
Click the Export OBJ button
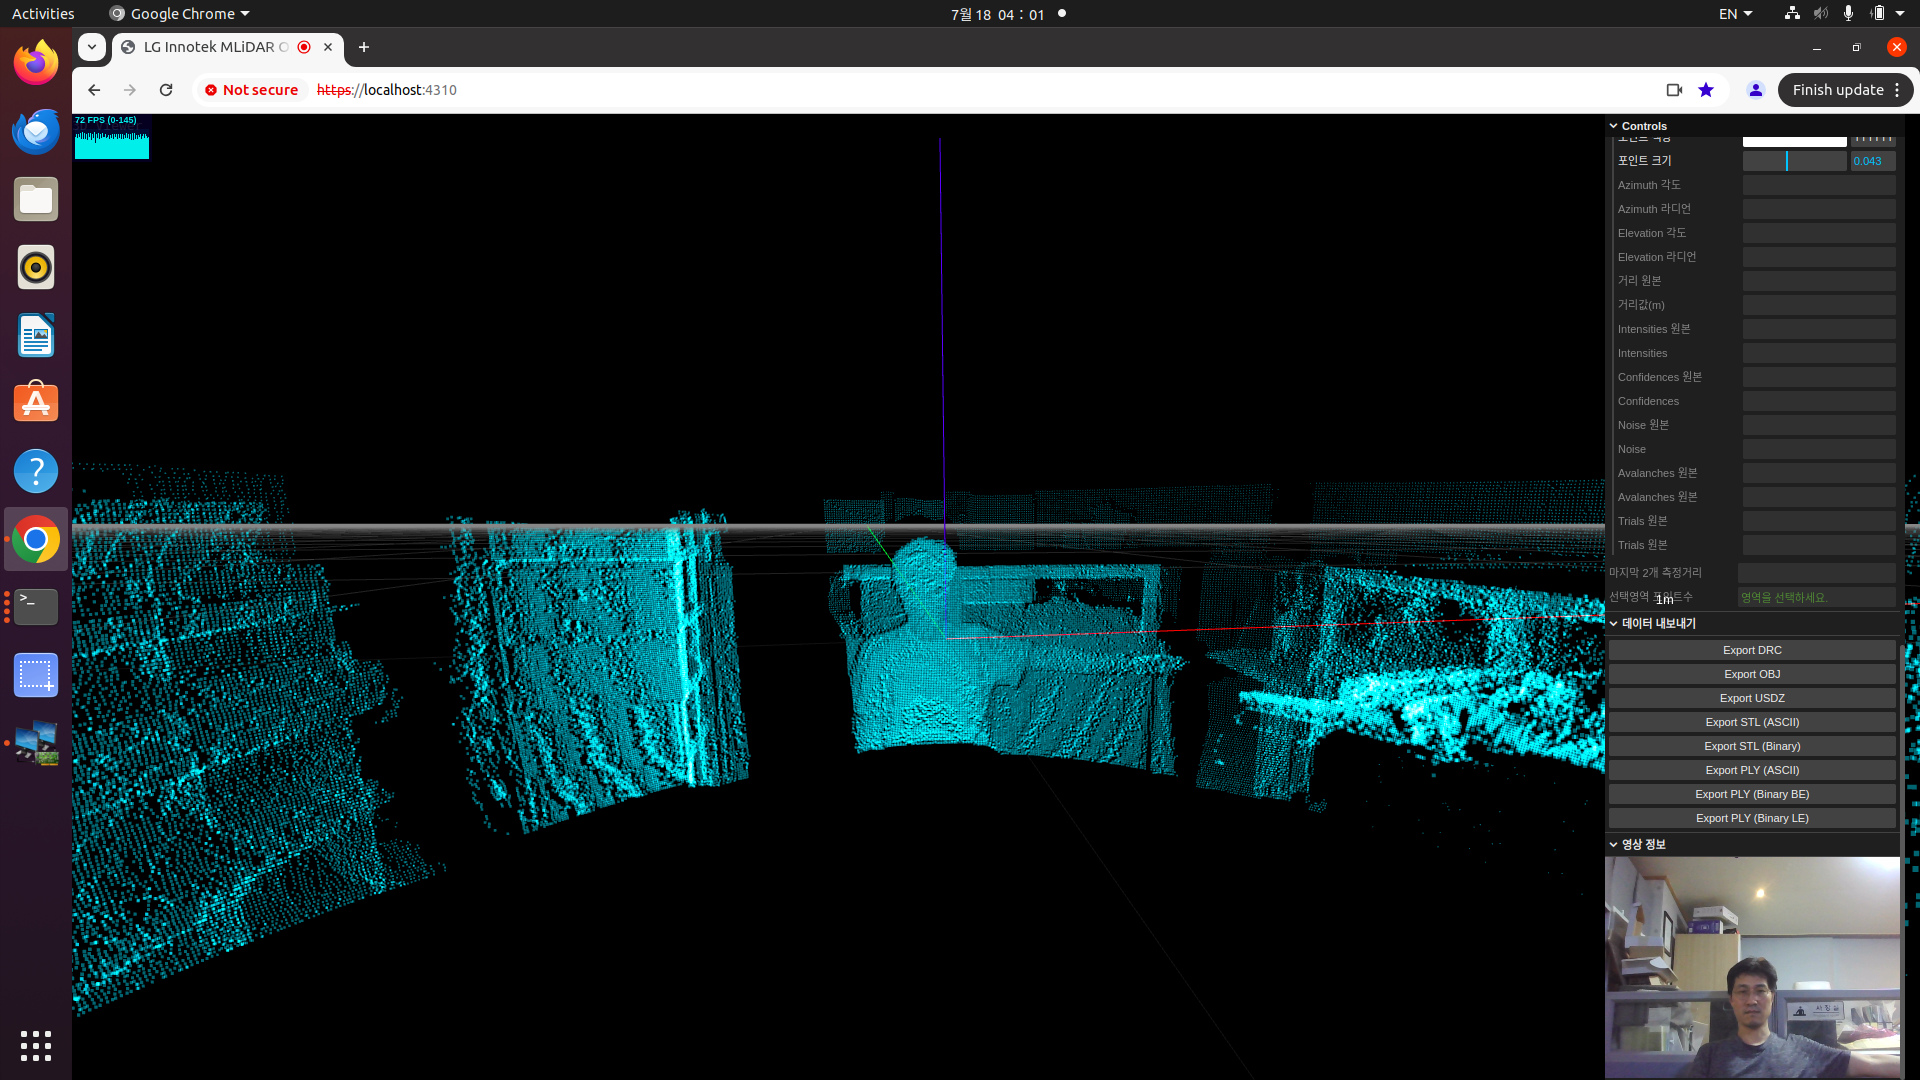point(1751,674)
